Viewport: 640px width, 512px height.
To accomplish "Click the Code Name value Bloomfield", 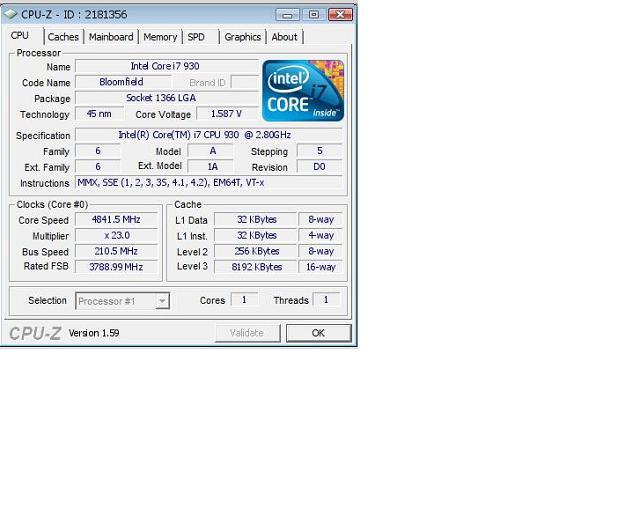I will (122, 82).
